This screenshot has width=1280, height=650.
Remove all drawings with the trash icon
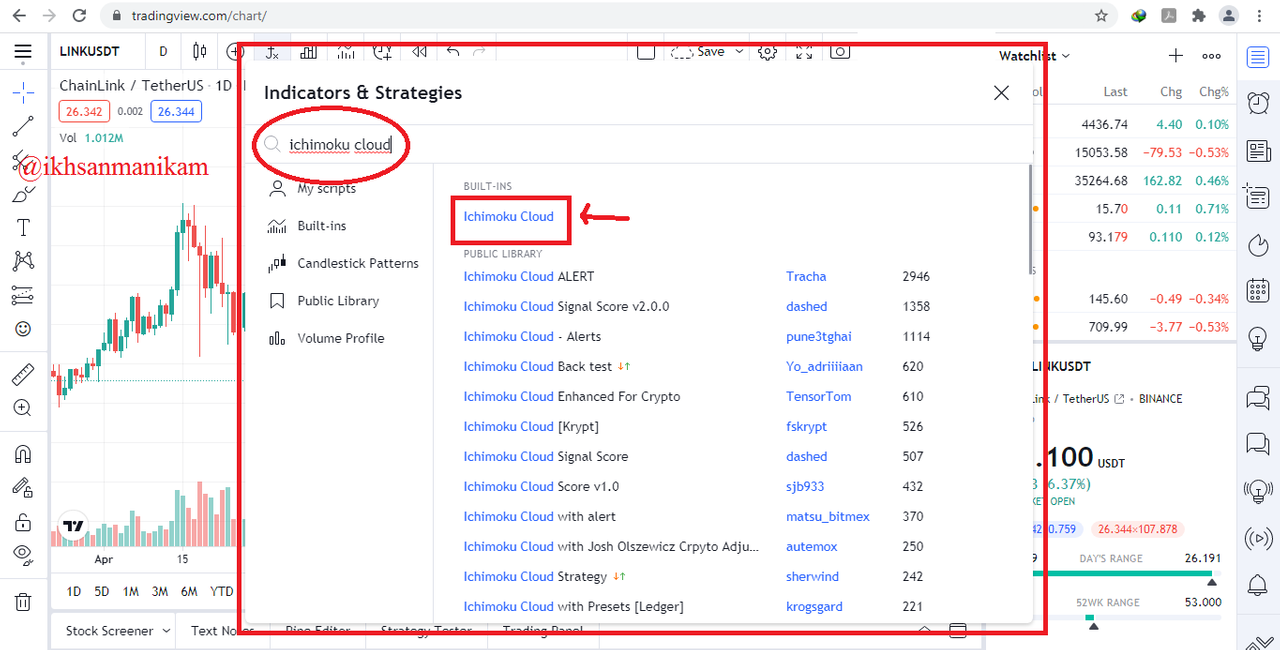[23, 601]
